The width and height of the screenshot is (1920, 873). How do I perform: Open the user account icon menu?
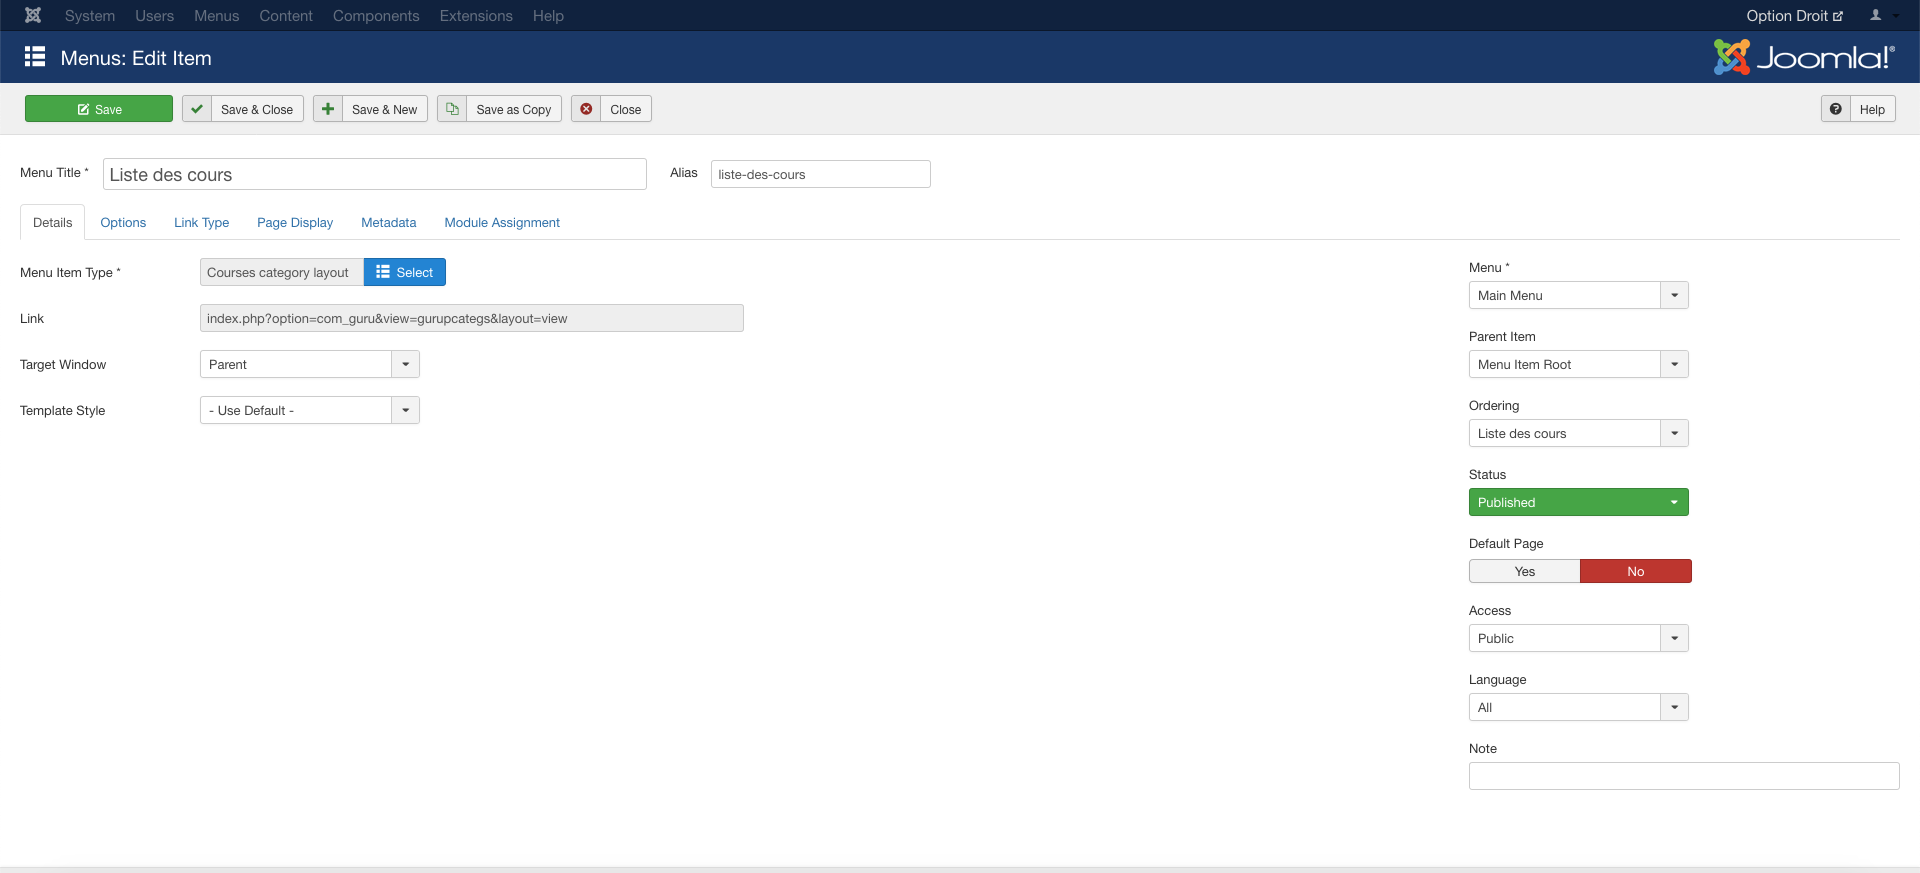[1883, 15]
